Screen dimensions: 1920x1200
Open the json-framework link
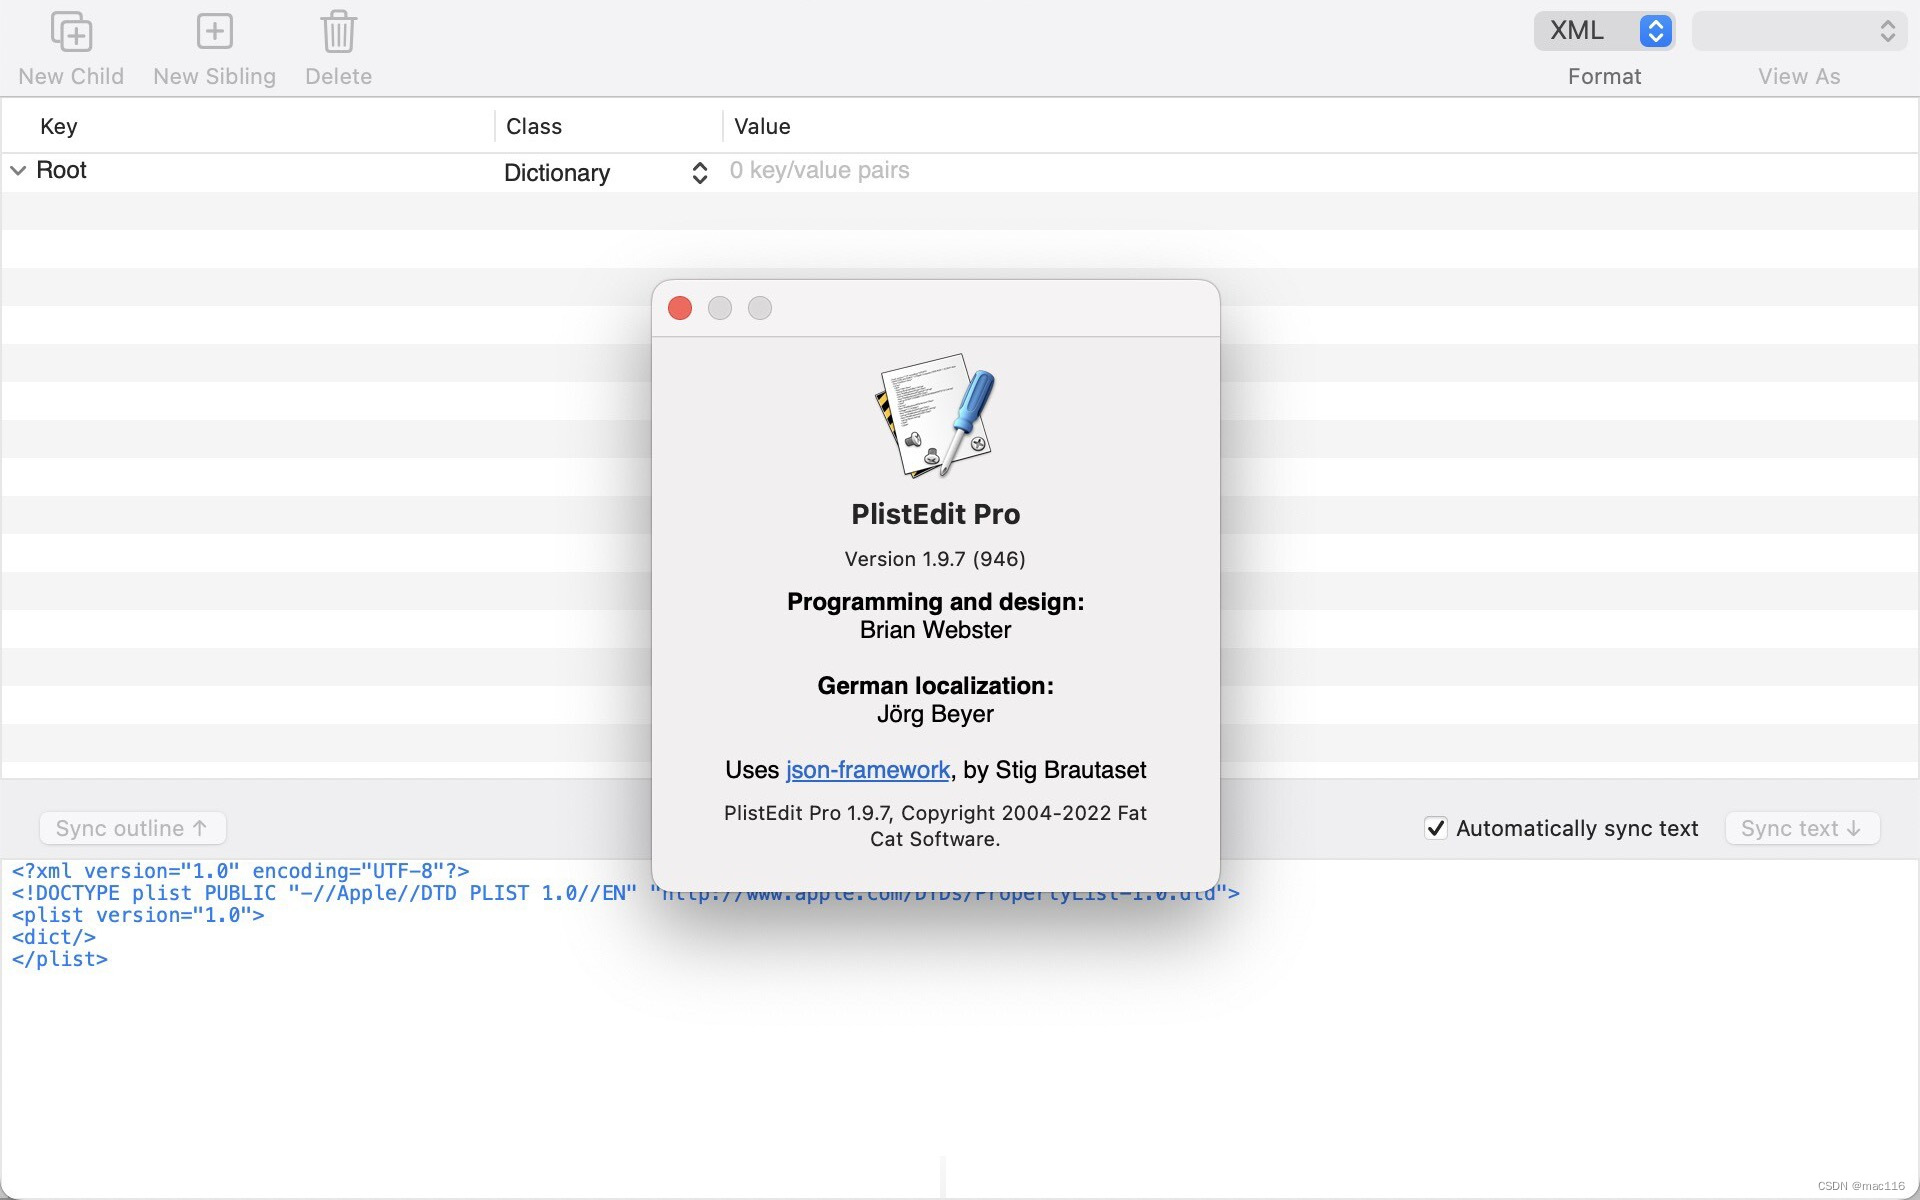867,770
